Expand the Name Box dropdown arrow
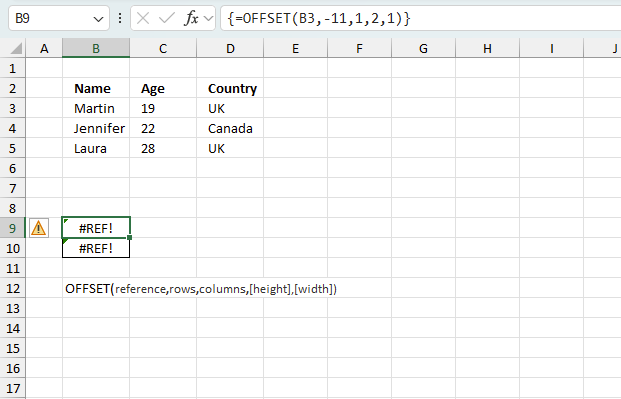621x399 pixels. click(x=98, y=19)
